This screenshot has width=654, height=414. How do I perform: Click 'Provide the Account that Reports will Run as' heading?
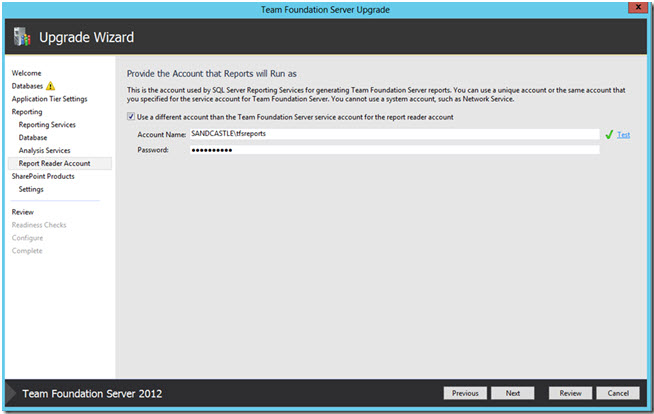coord(211,74)
